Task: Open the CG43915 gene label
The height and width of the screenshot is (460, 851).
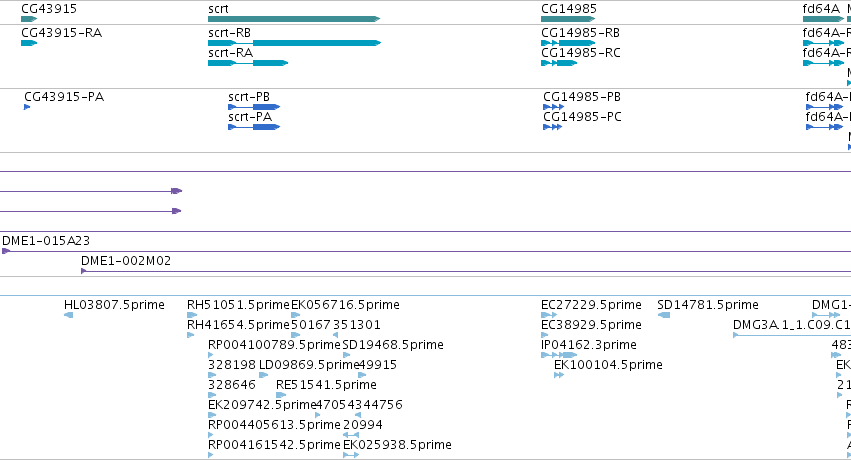Action: pos(49,9)
